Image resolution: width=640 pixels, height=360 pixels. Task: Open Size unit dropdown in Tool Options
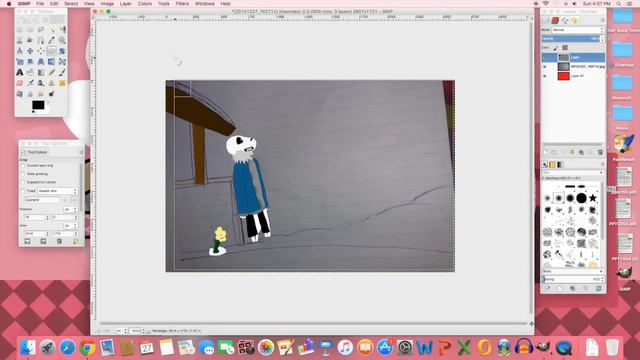[70, 226]
